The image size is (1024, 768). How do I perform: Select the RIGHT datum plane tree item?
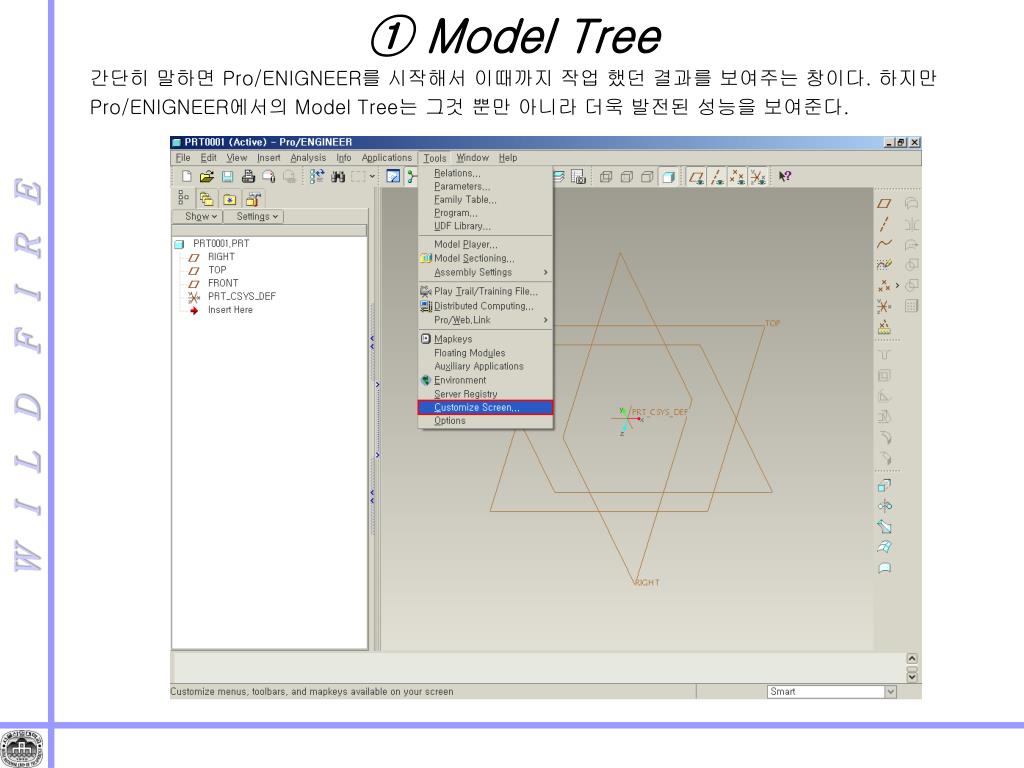[x=221, y=257]
